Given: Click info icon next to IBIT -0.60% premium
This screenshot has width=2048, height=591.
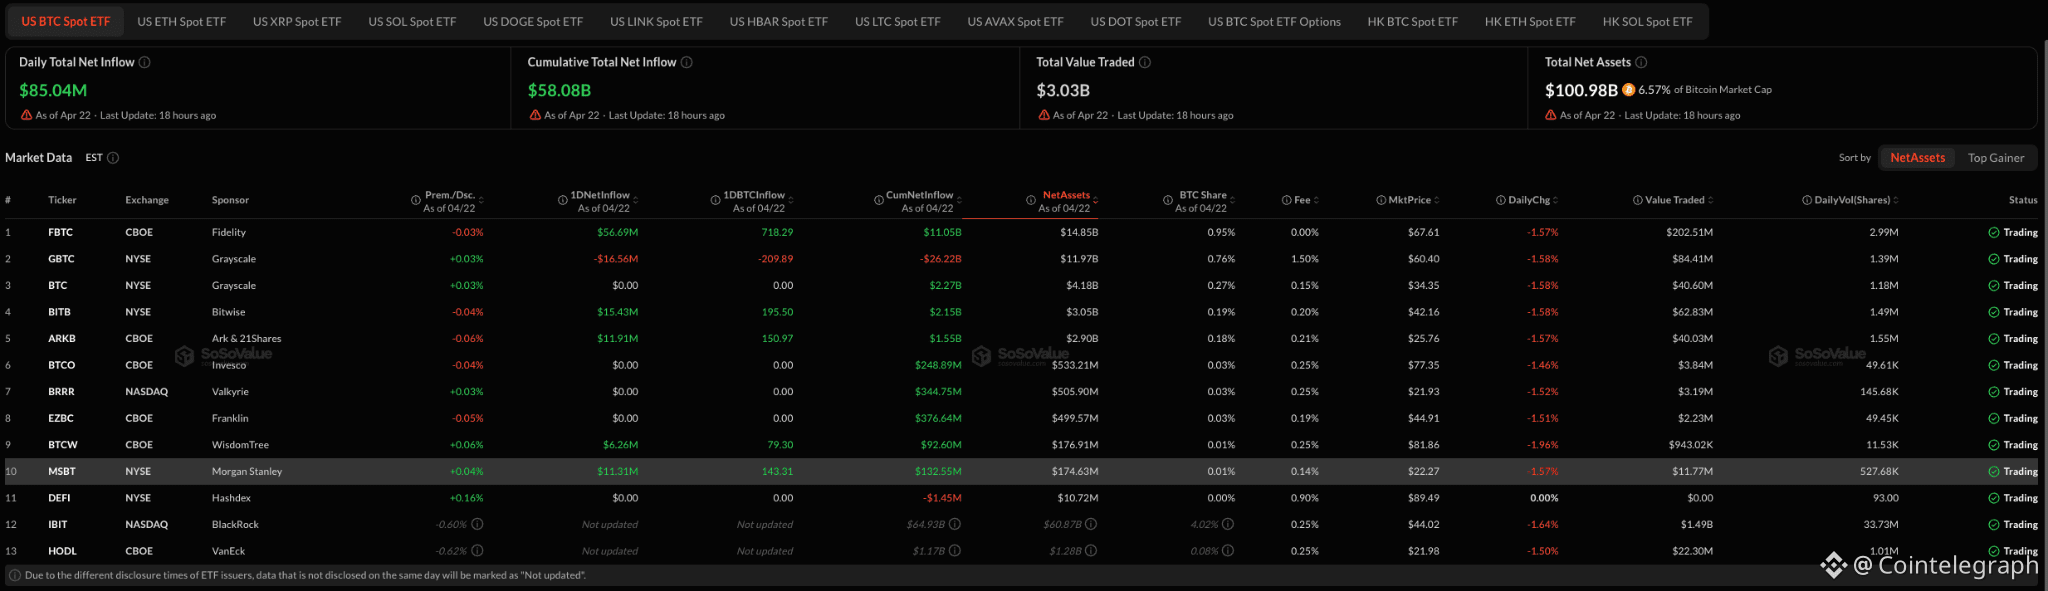Looking at the screenshot, I should [x=477, y=524].
